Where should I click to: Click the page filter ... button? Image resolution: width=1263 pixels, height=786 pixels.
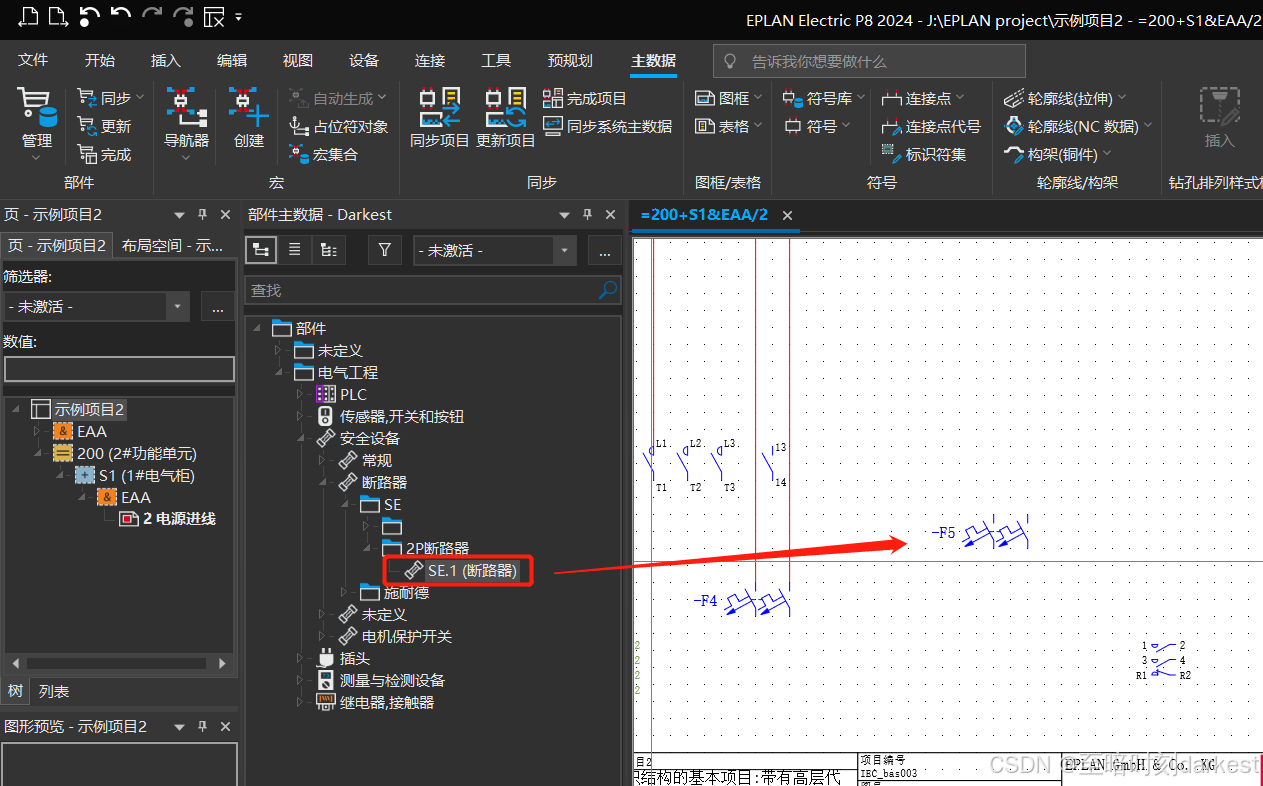click(218, 307)
